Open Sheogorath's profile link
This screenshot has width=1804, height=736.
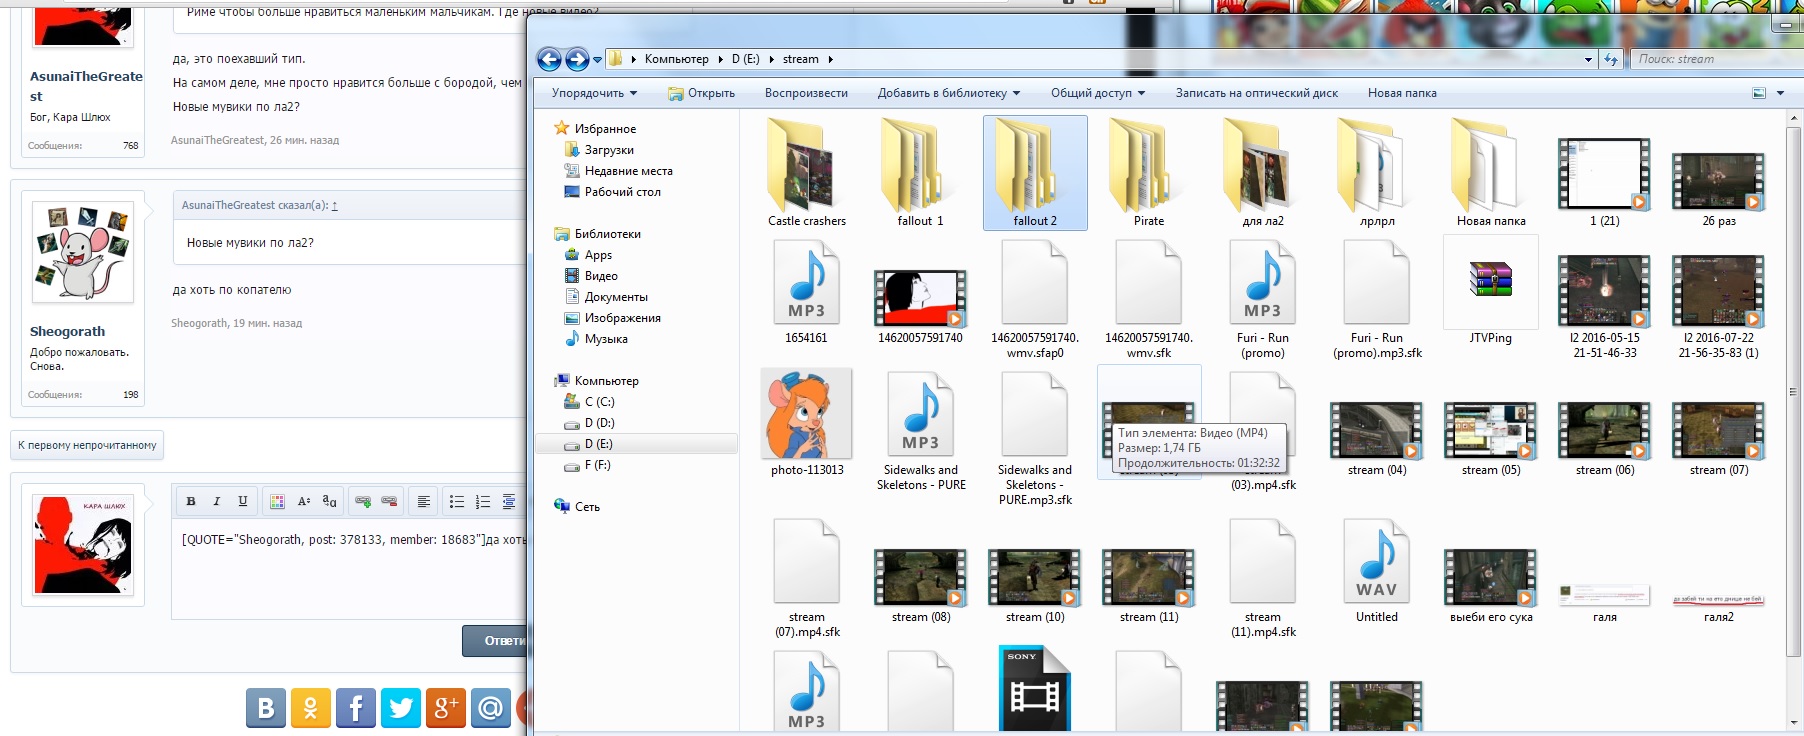coord(67,331)
